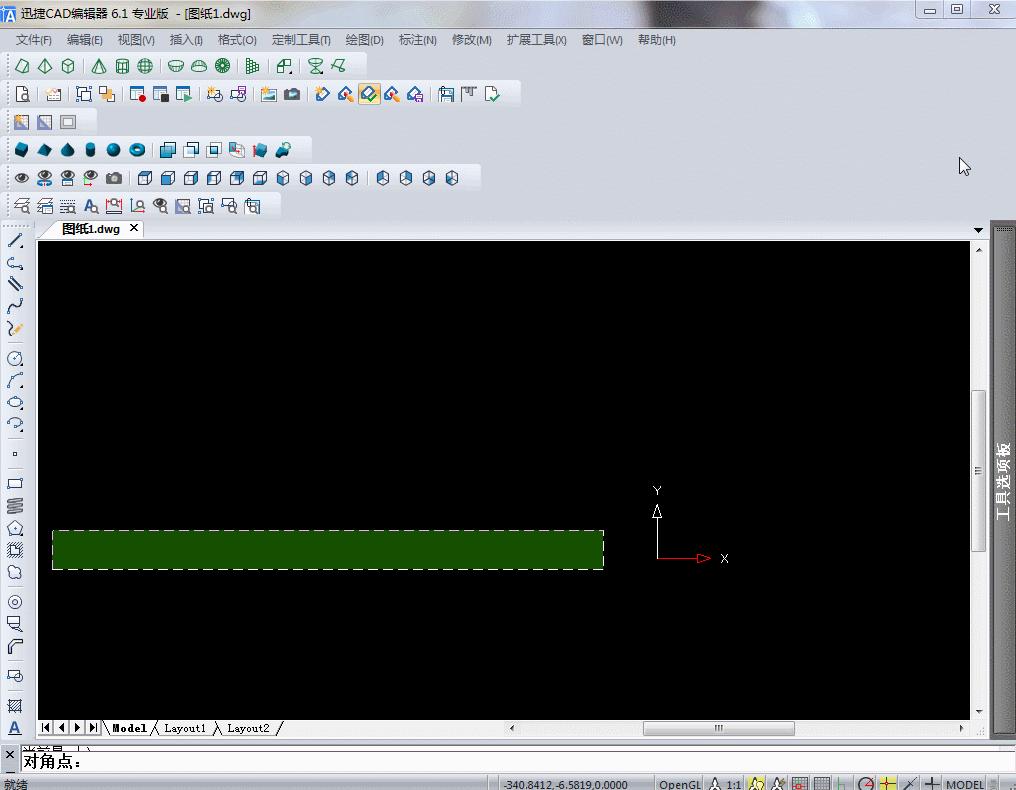This screenshot has height=790, width=1016.
Task: Switch to the Layout1 tab
Action: pyautogui.click(x=185, y=728)
